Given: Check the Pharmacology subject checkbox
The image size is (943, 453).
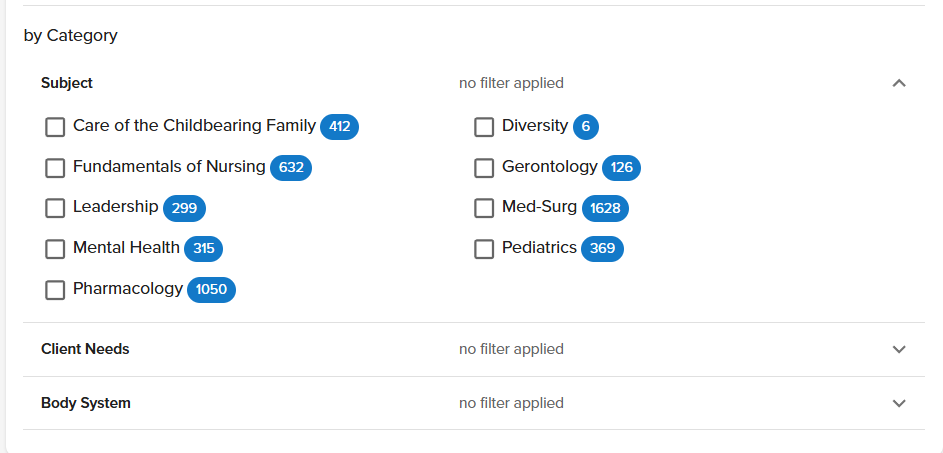Looking at the screenshot, I should pyautogui.click(x=55, y=290).
